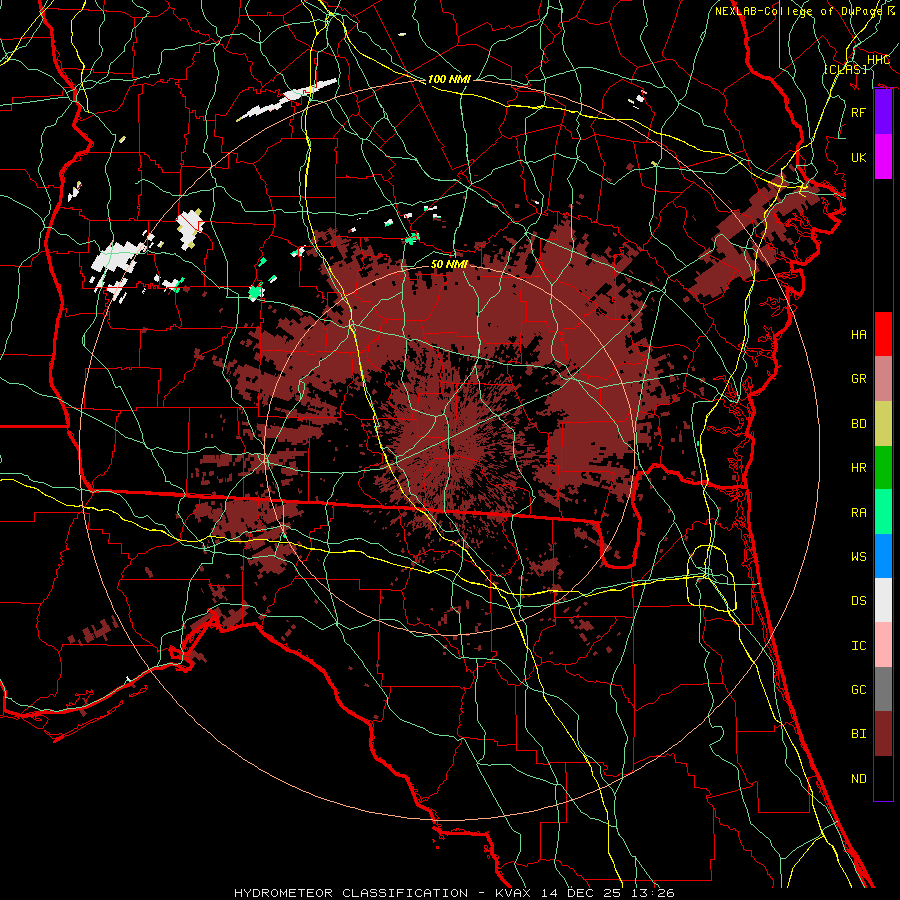This screenshot has height=900, width=900.
Task: Click the 14 DEC 25 date text
Action: pos(583,893)
